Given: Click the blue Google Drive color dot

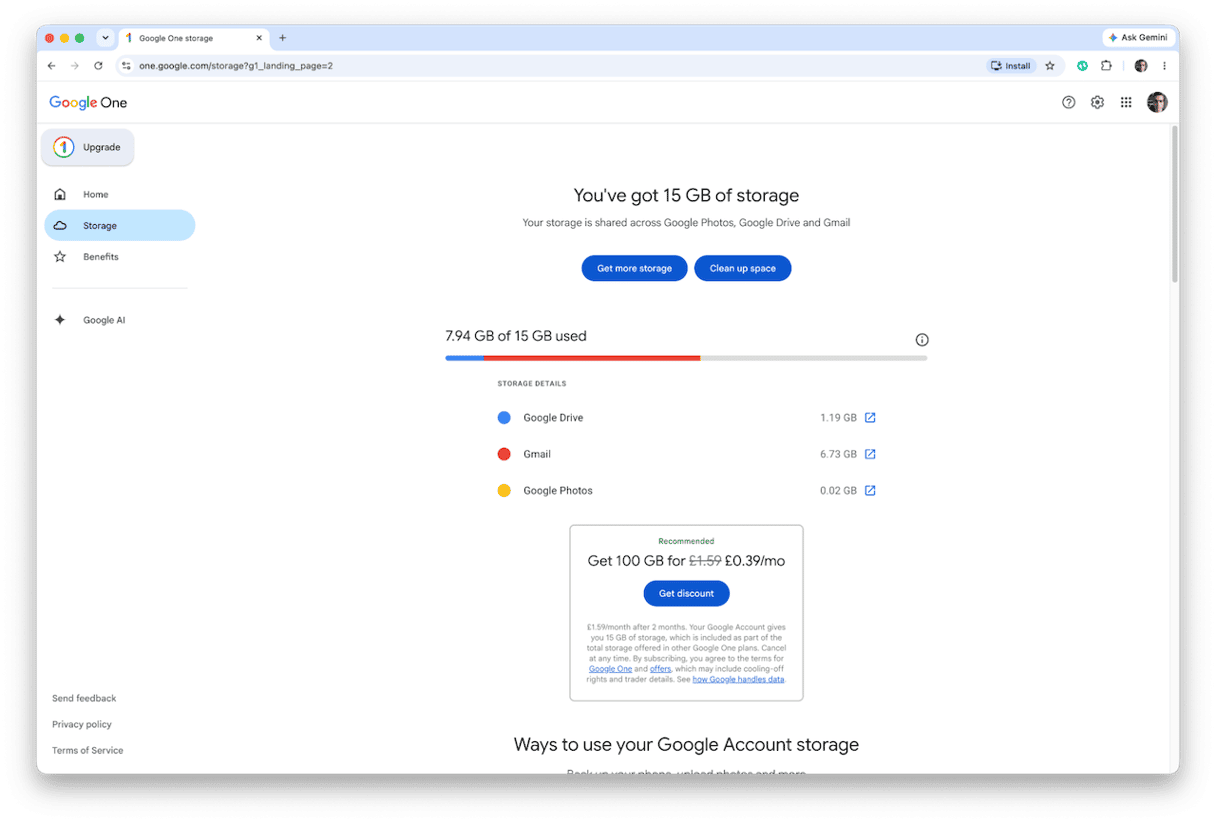Looking at the screenshot, I should click(504, 418).
